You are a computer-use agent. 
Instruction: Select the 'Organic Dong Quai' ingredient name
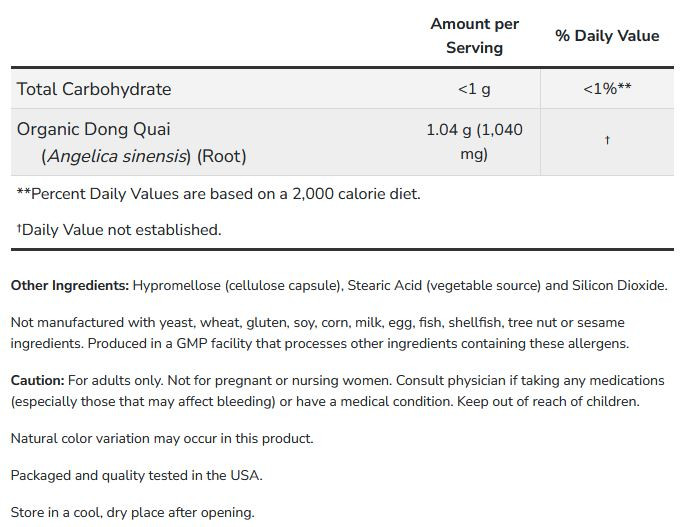click(94, 129)
